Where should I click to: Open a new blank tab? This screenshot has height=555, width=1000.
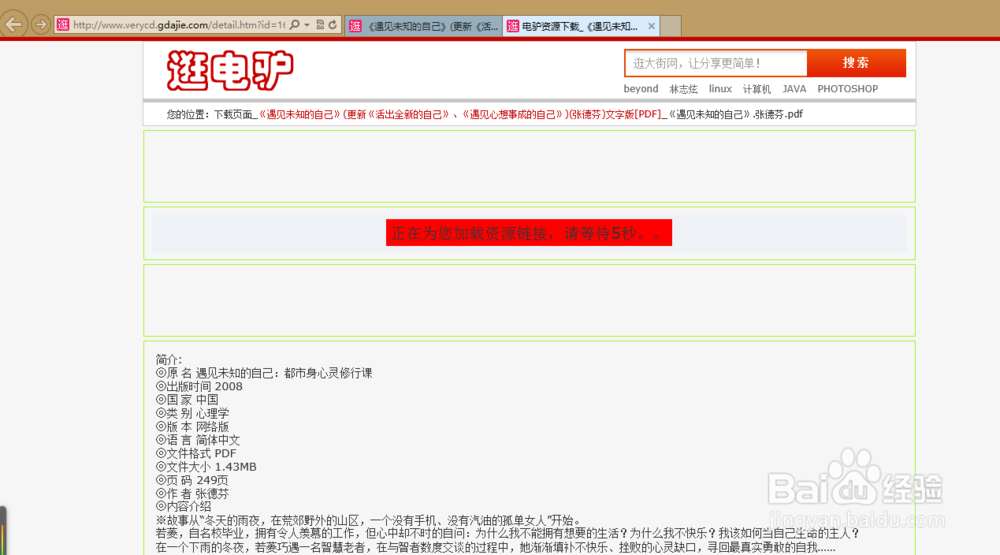pyautogui.click(x=670, y=26)
